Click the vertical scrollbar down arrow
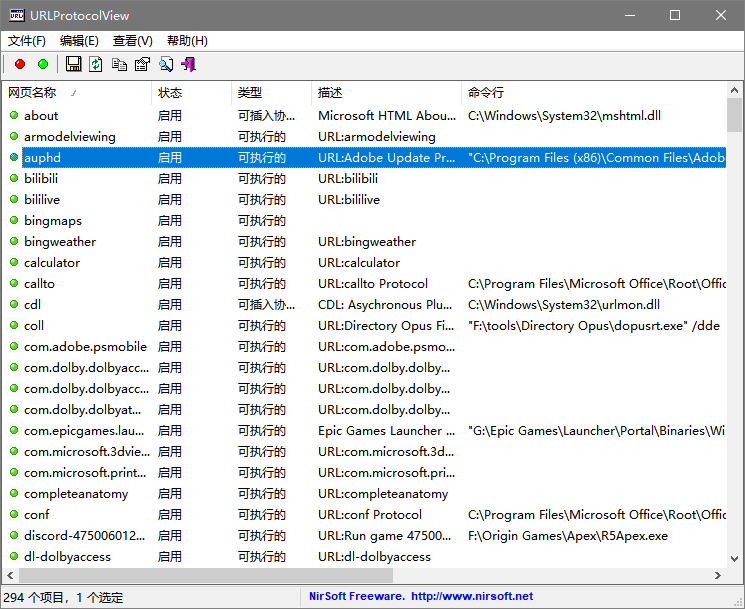 pos(735,558)
